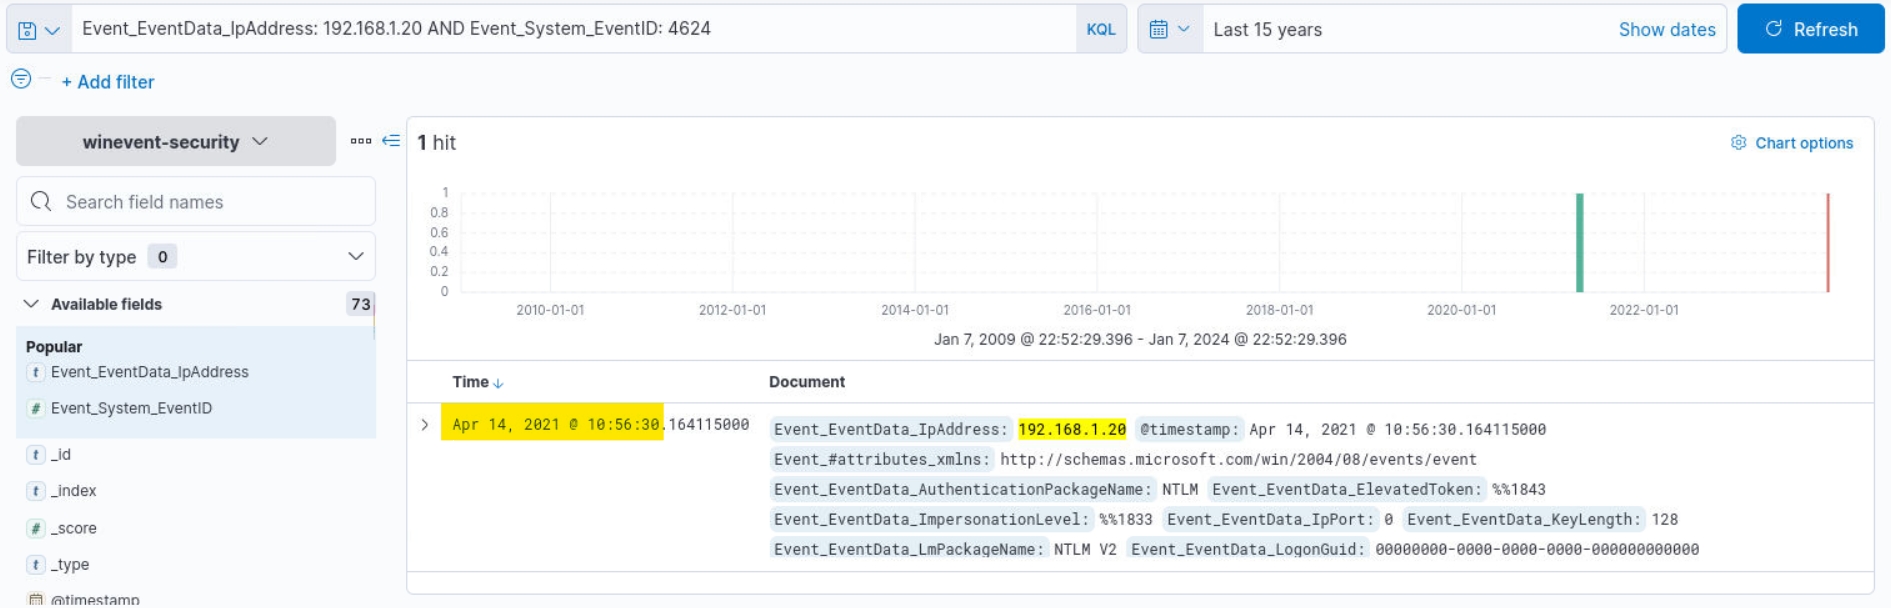Open the saved query menu icon
Image resolution: width=1891 pixels, height=608 pixels.
(38, 30)
